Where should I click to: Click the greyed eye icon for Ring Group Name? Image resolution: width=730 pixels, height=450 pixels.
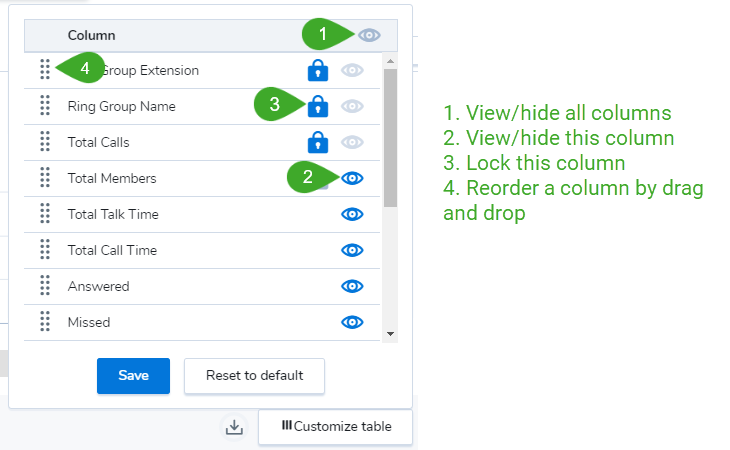(352, 106)
